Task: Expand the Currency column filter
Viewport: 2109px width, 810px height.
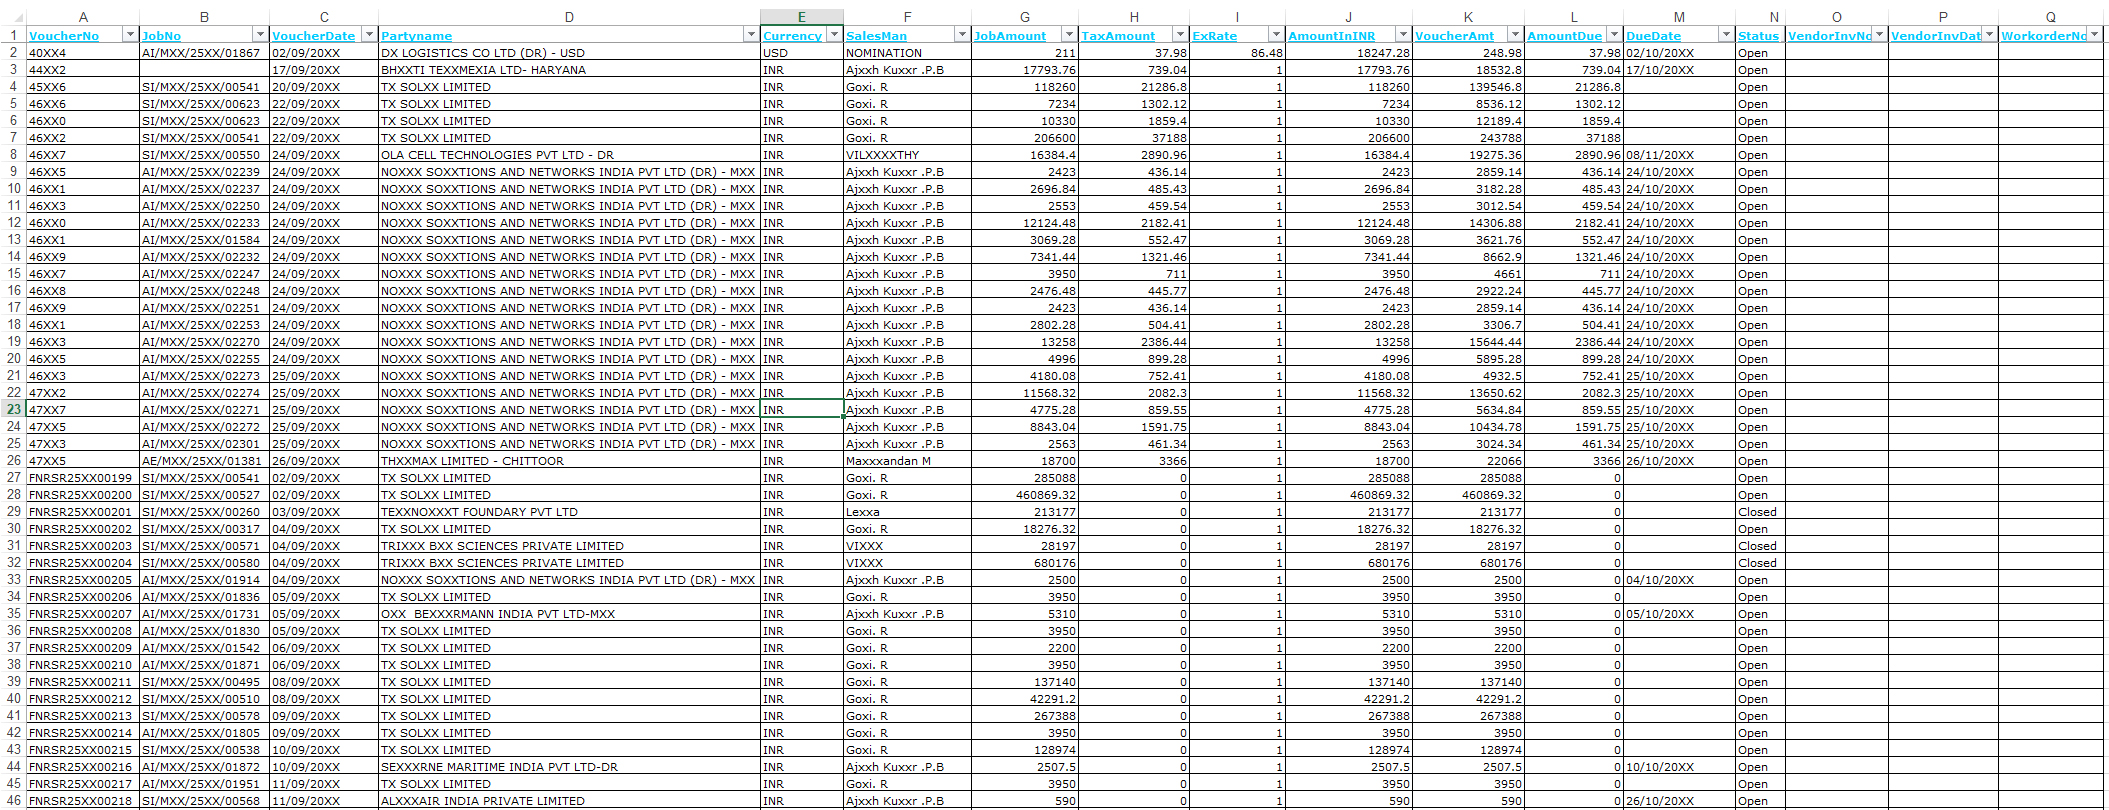Action: point(834,35)
